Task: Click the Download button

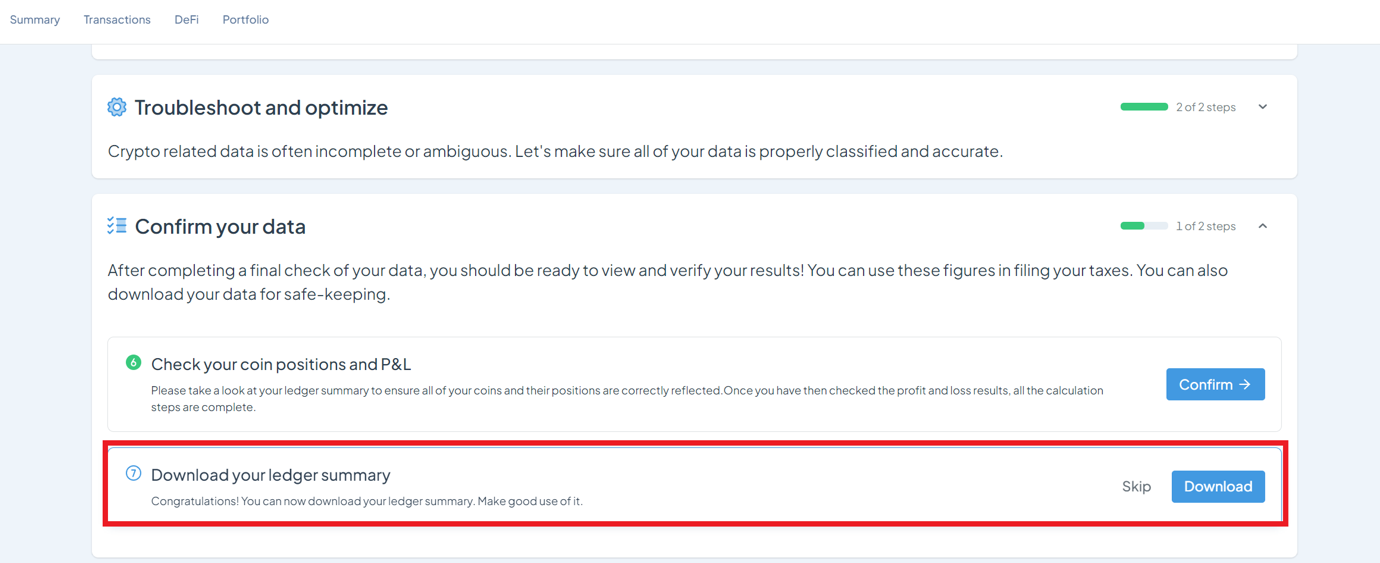Action: [x=1218, y=486]
